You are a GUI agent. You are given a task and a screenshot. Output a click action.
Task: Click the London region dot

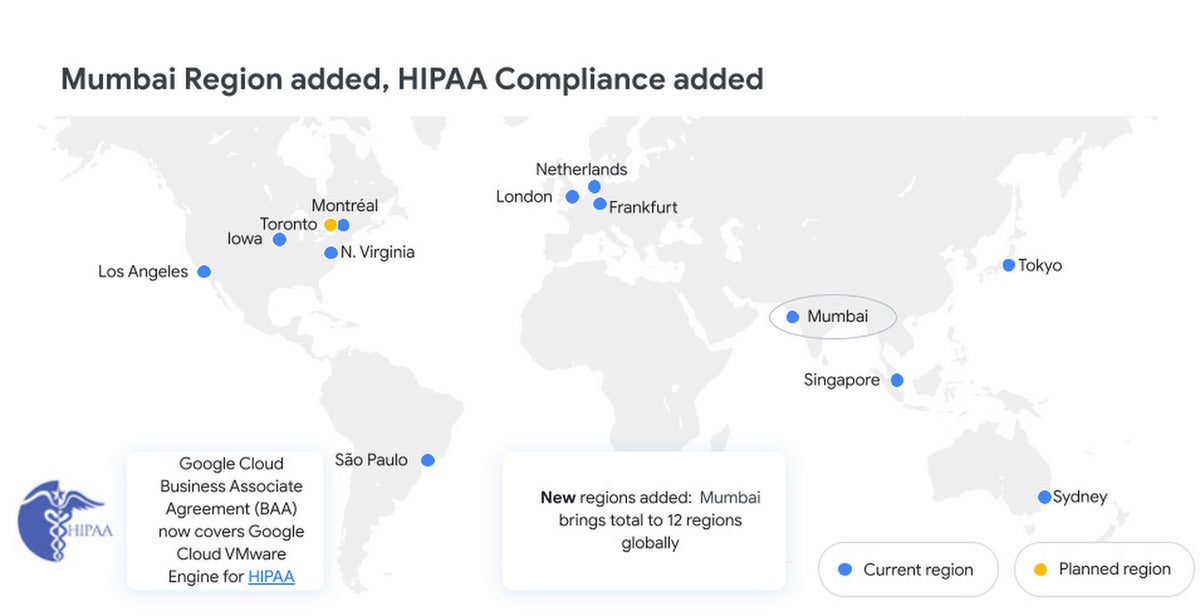[x=572, y=197]
